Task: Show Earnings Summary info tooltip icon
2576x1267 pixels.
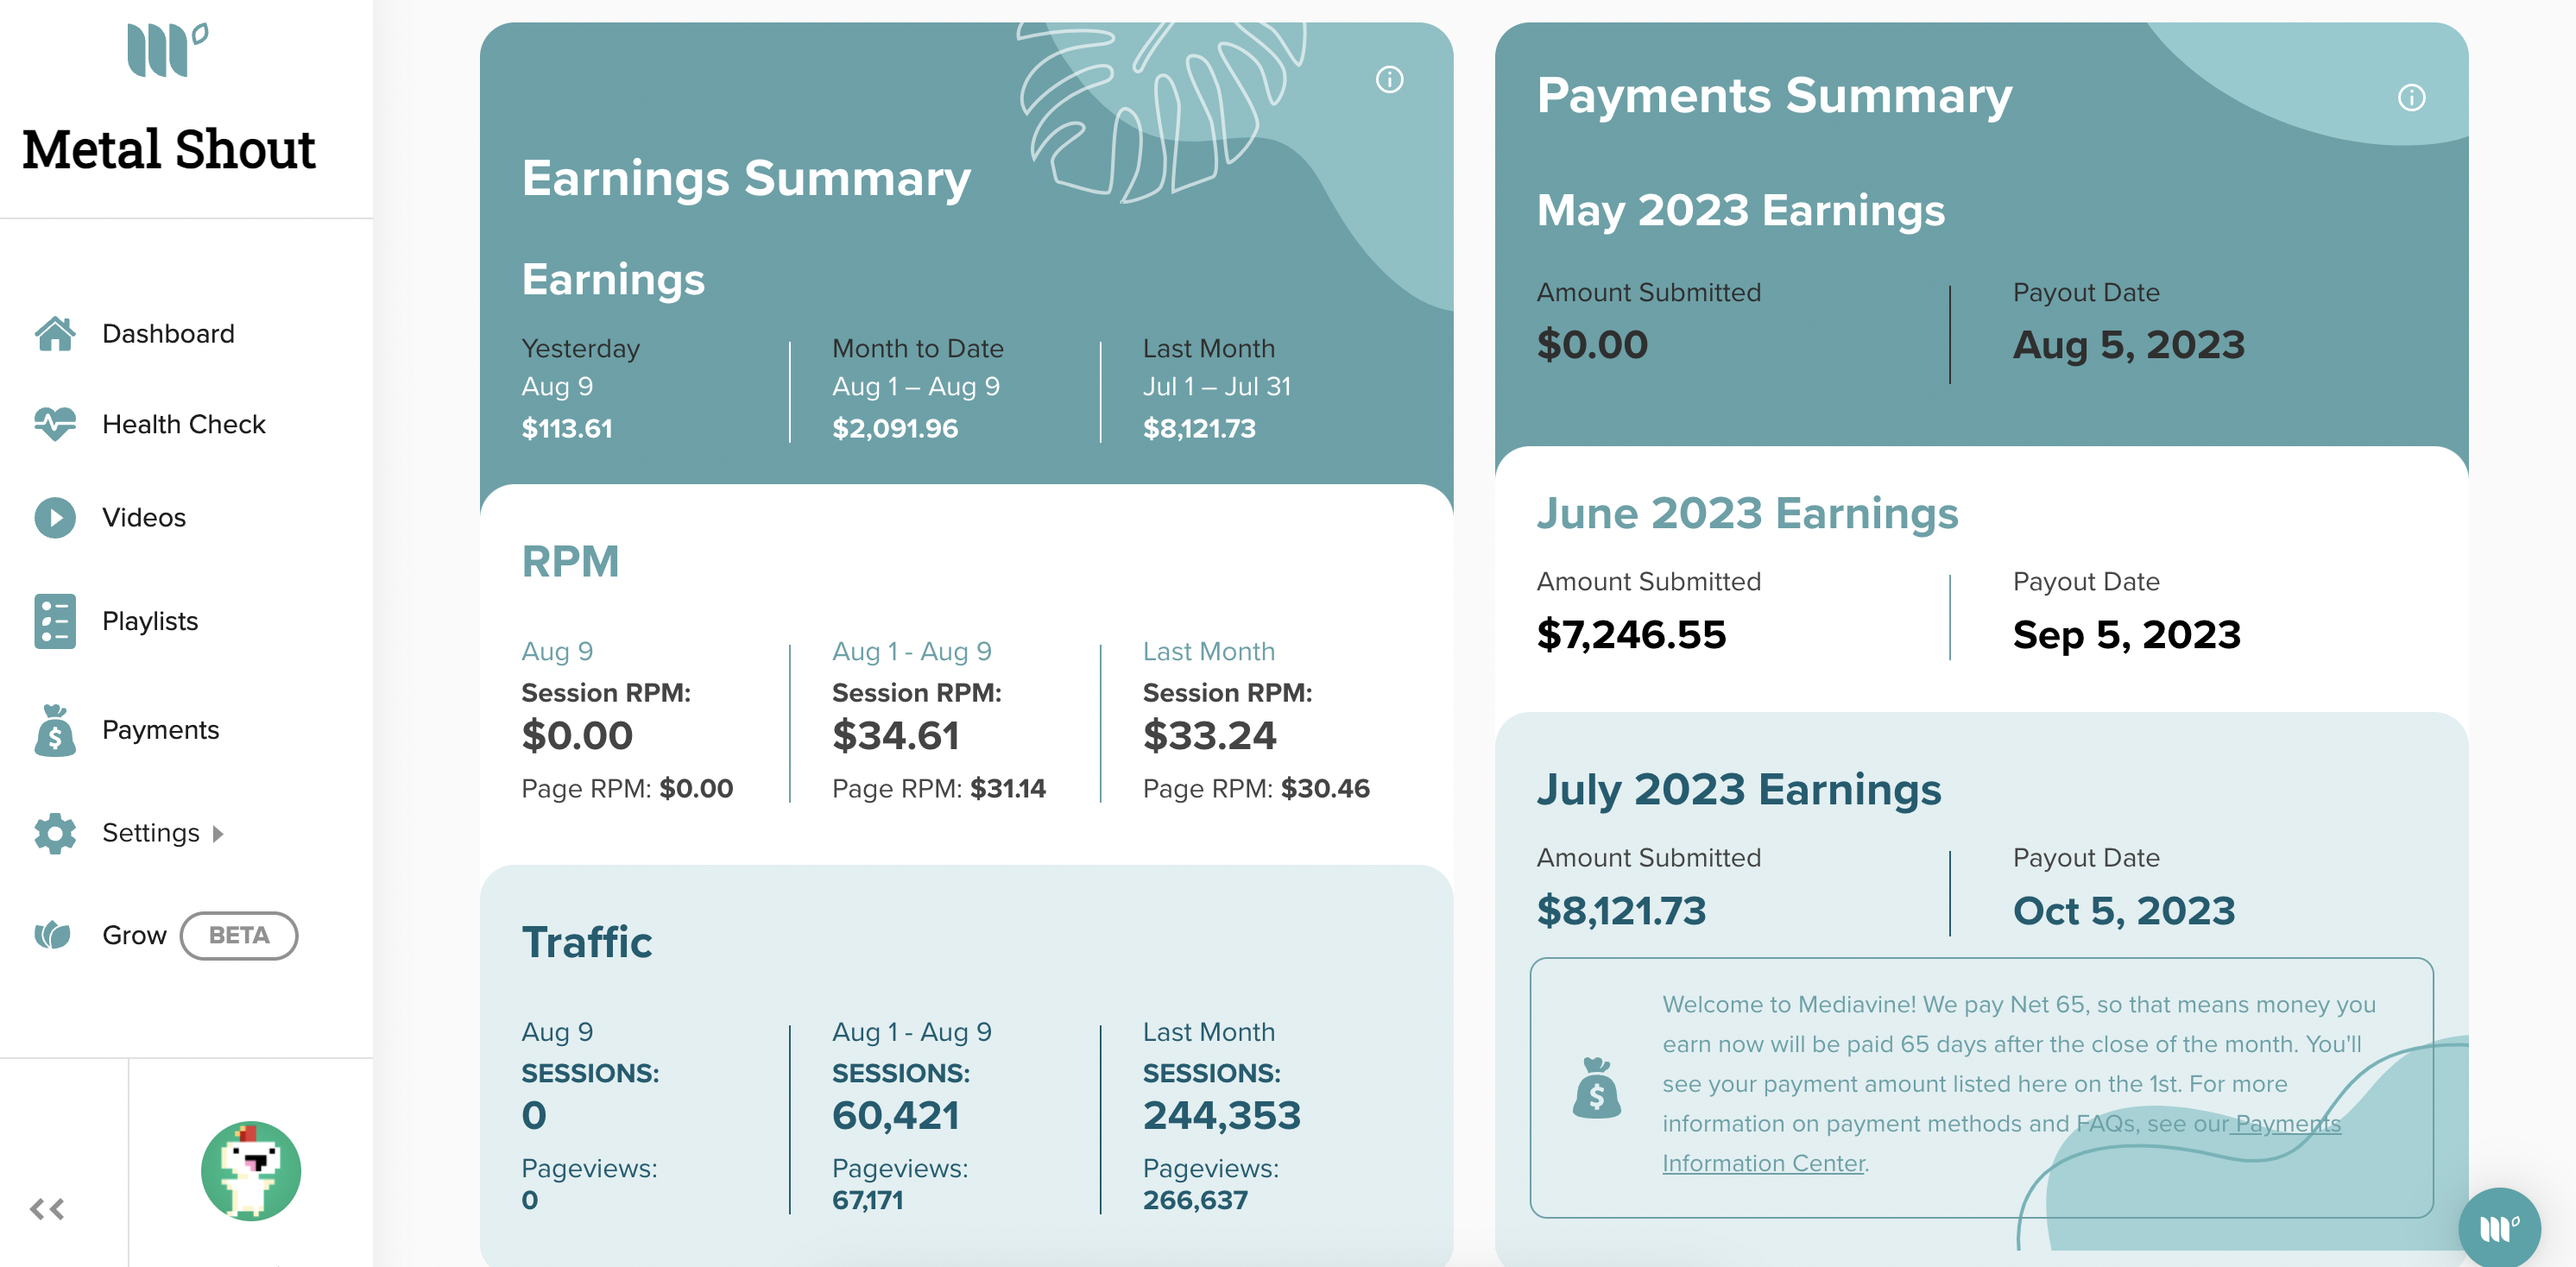Action: click(x=1389, y=80)
